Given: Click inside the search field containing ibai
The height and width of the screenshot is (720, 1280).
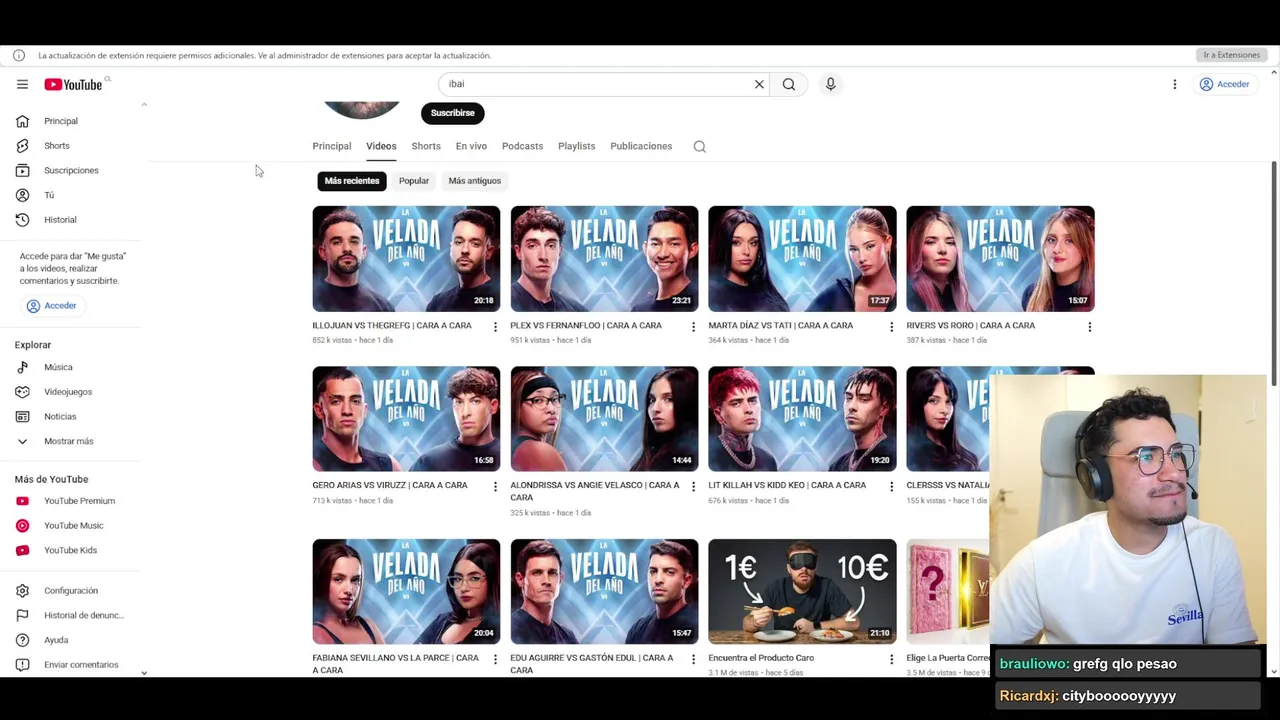Looking at the screenshot, I should 595,84.
